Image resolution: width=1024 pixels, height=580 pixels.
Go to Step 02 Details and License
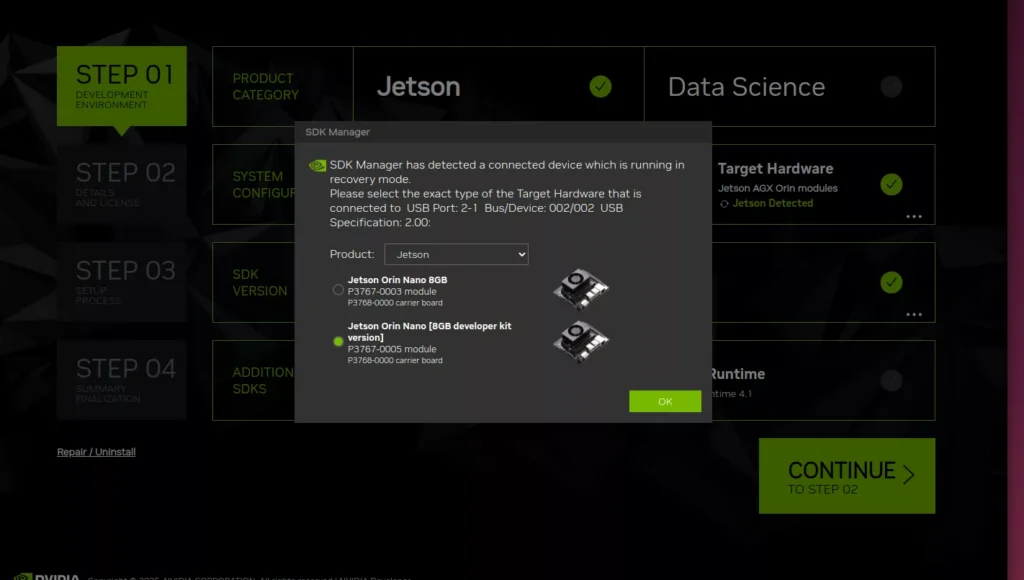click(x=121, y=183)
